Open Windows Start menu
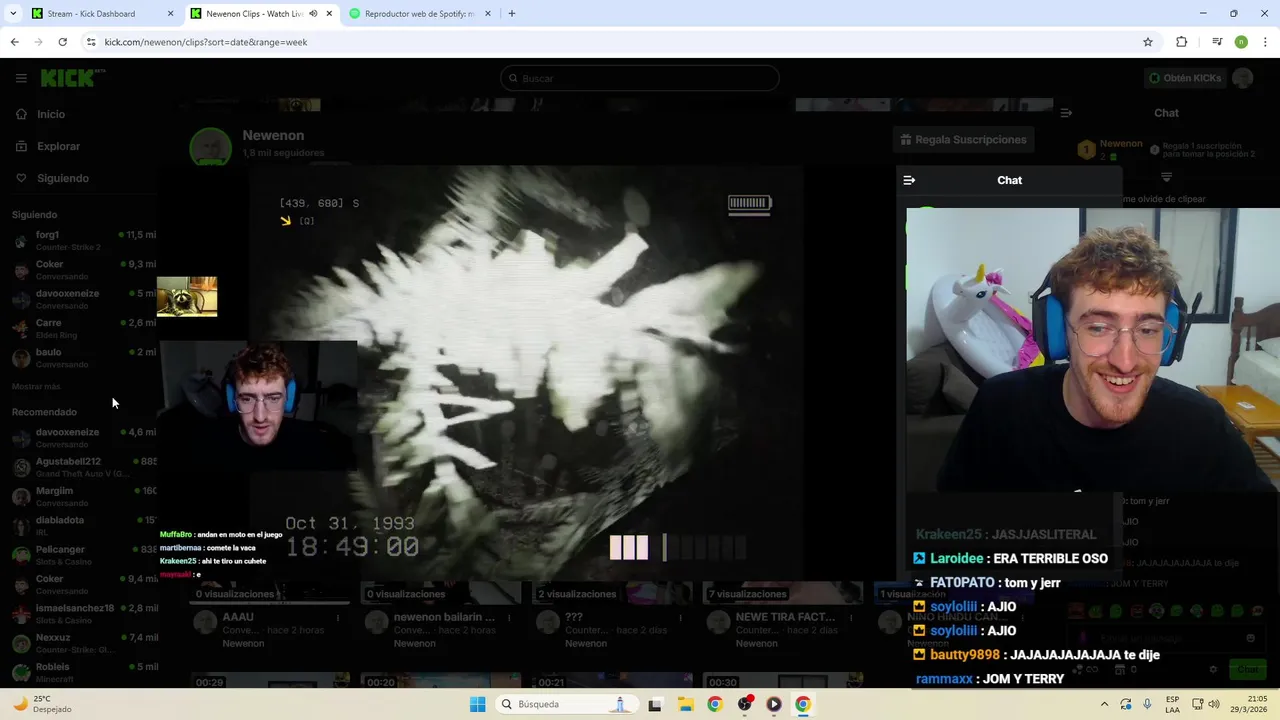This screenshot has width=1280, height=720. pos(478,704)
